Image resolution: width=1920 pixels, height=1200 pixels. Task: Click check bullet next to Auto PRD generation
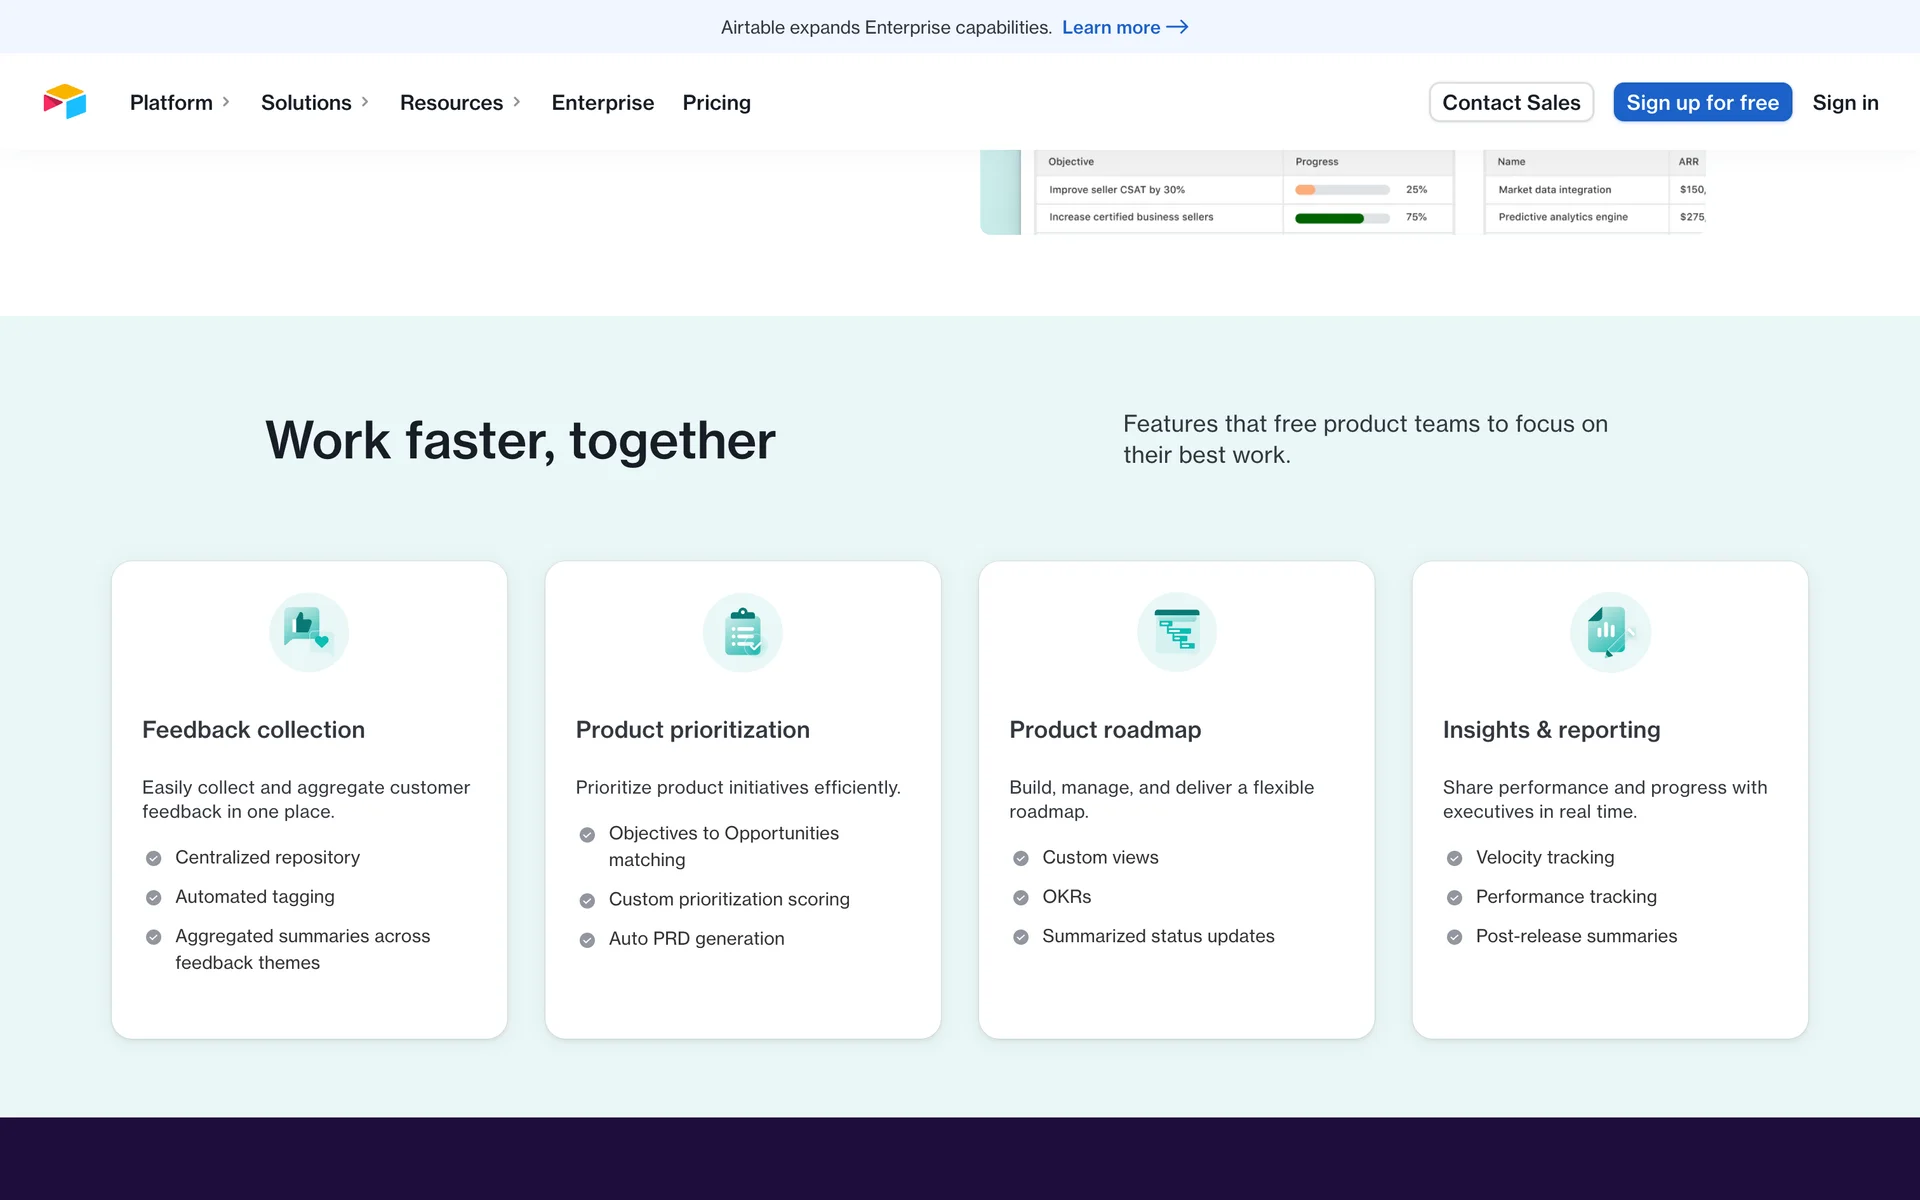point(587,940)
